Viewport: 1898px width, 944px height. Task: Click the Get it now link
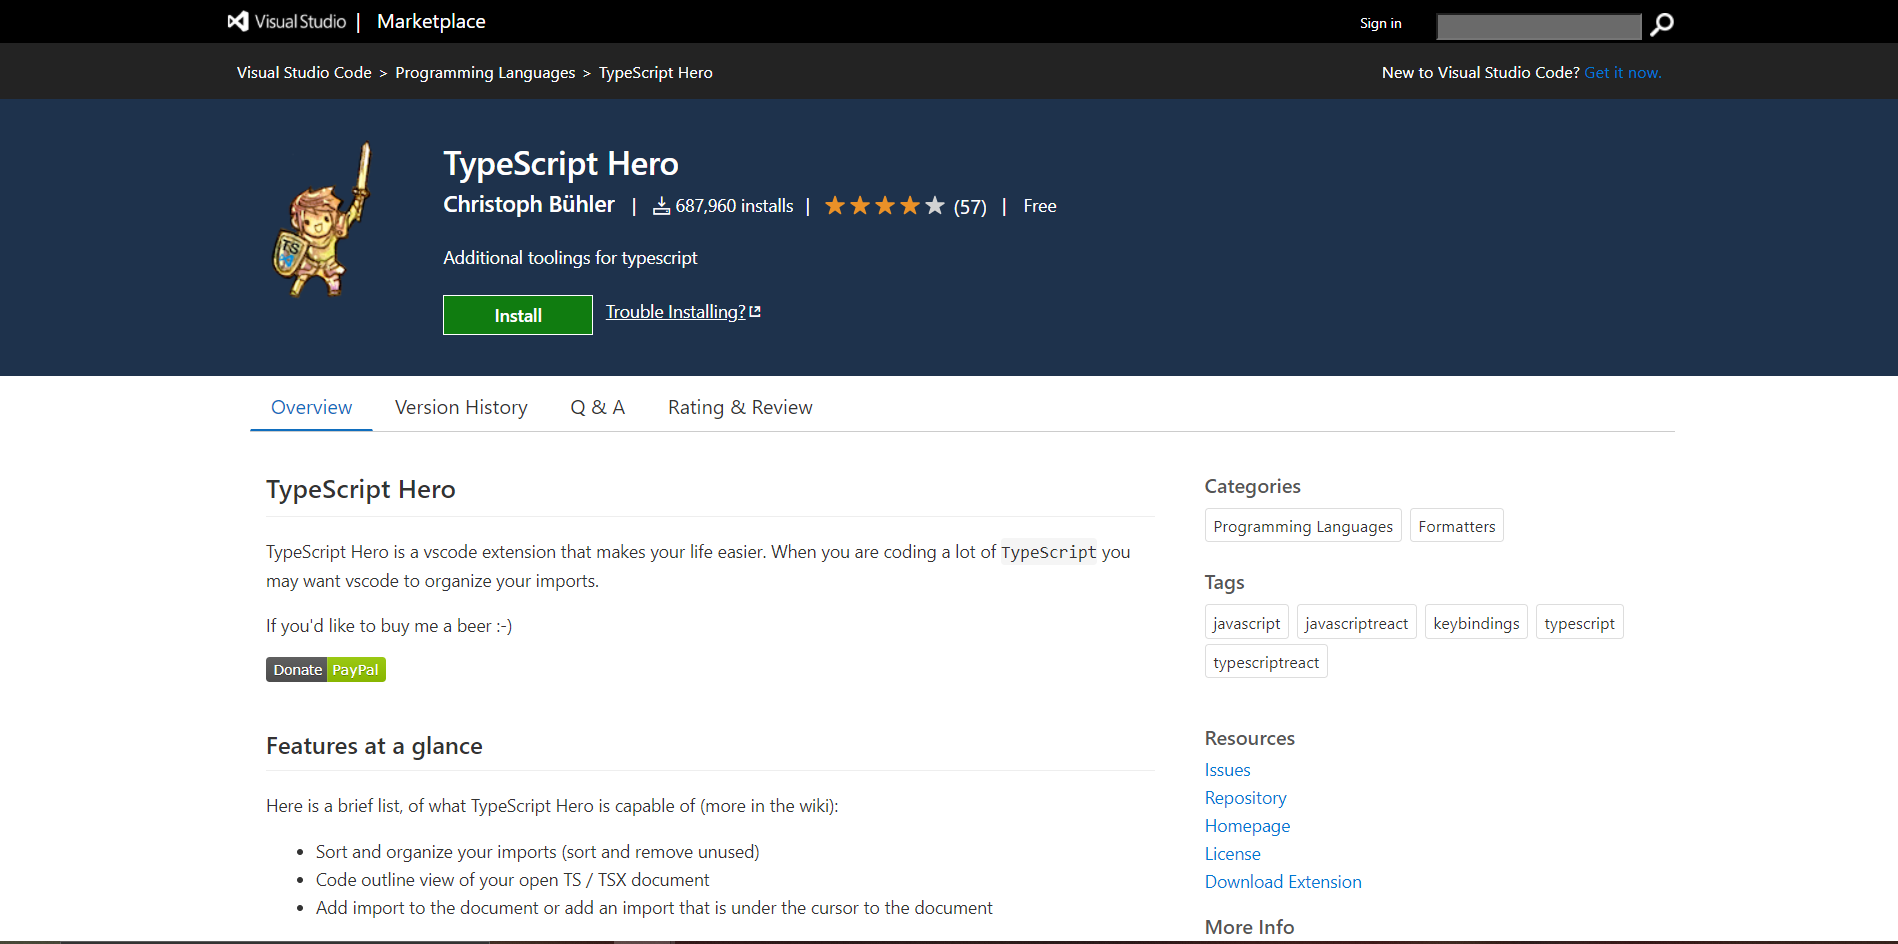click(x=1623, y=73)
